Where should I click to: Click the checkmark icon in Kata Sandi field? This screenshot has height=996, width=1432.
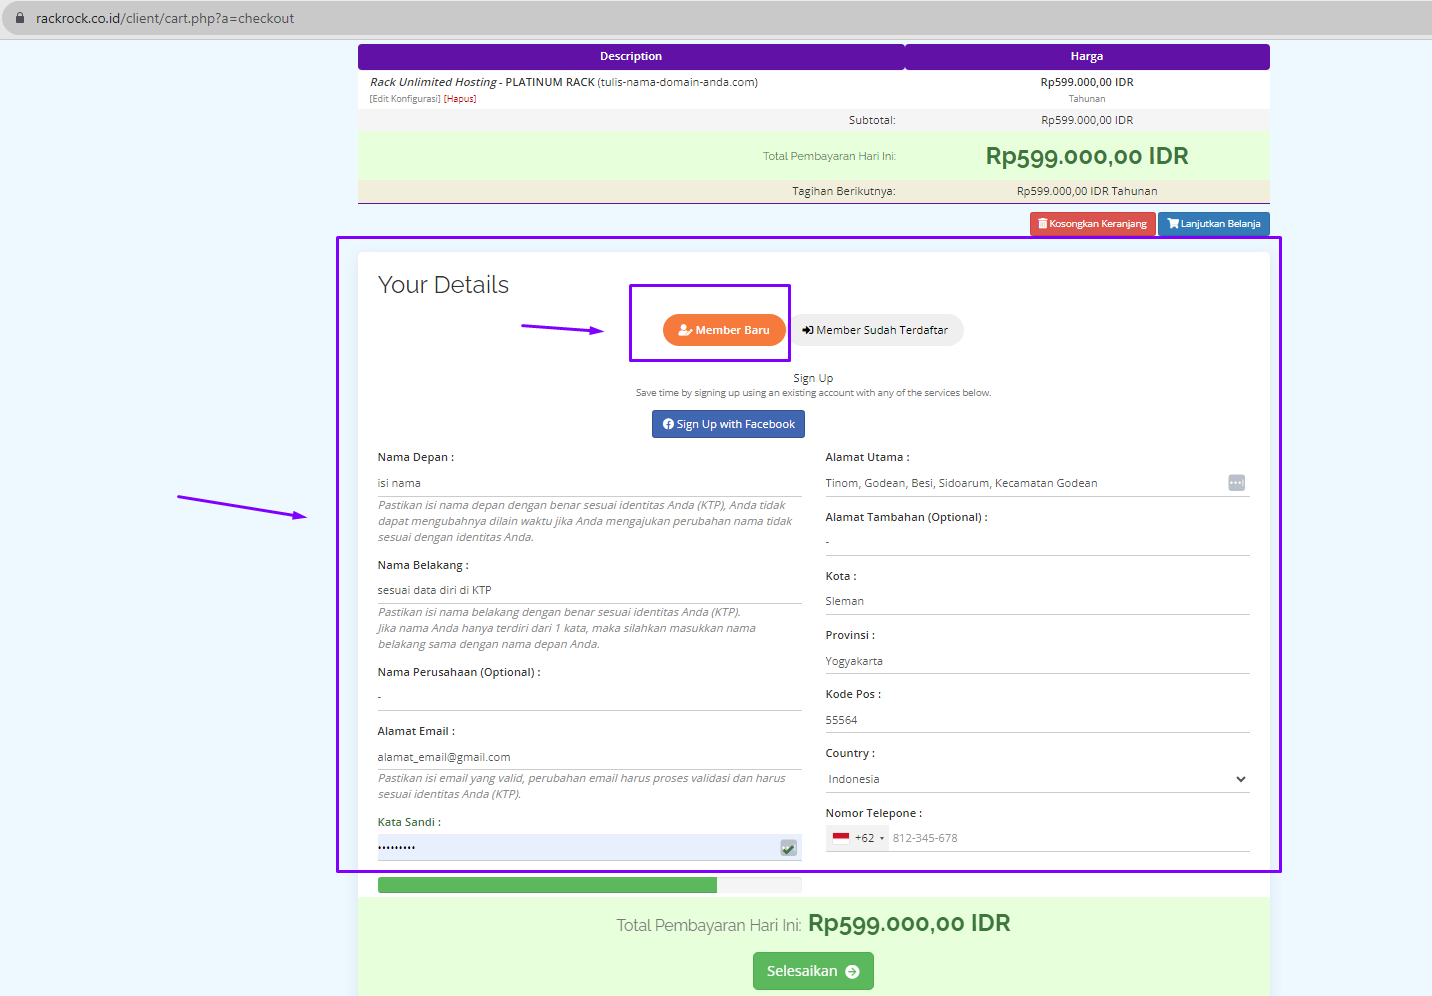click(788, 848)
